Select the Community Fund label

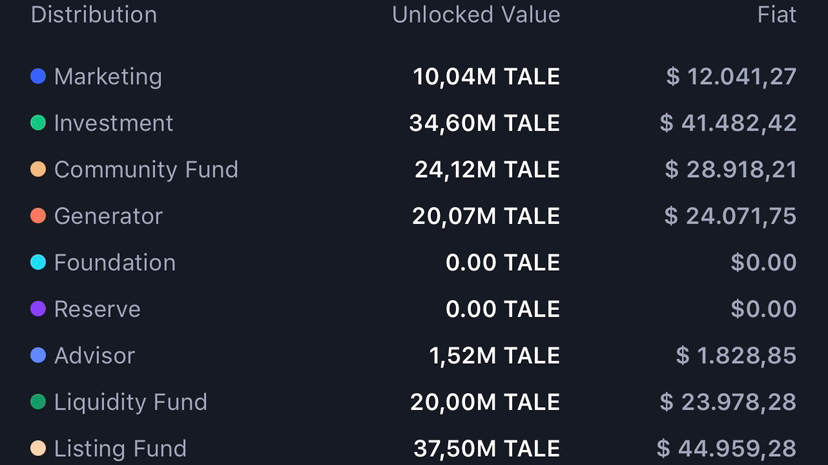click(146, 170)
